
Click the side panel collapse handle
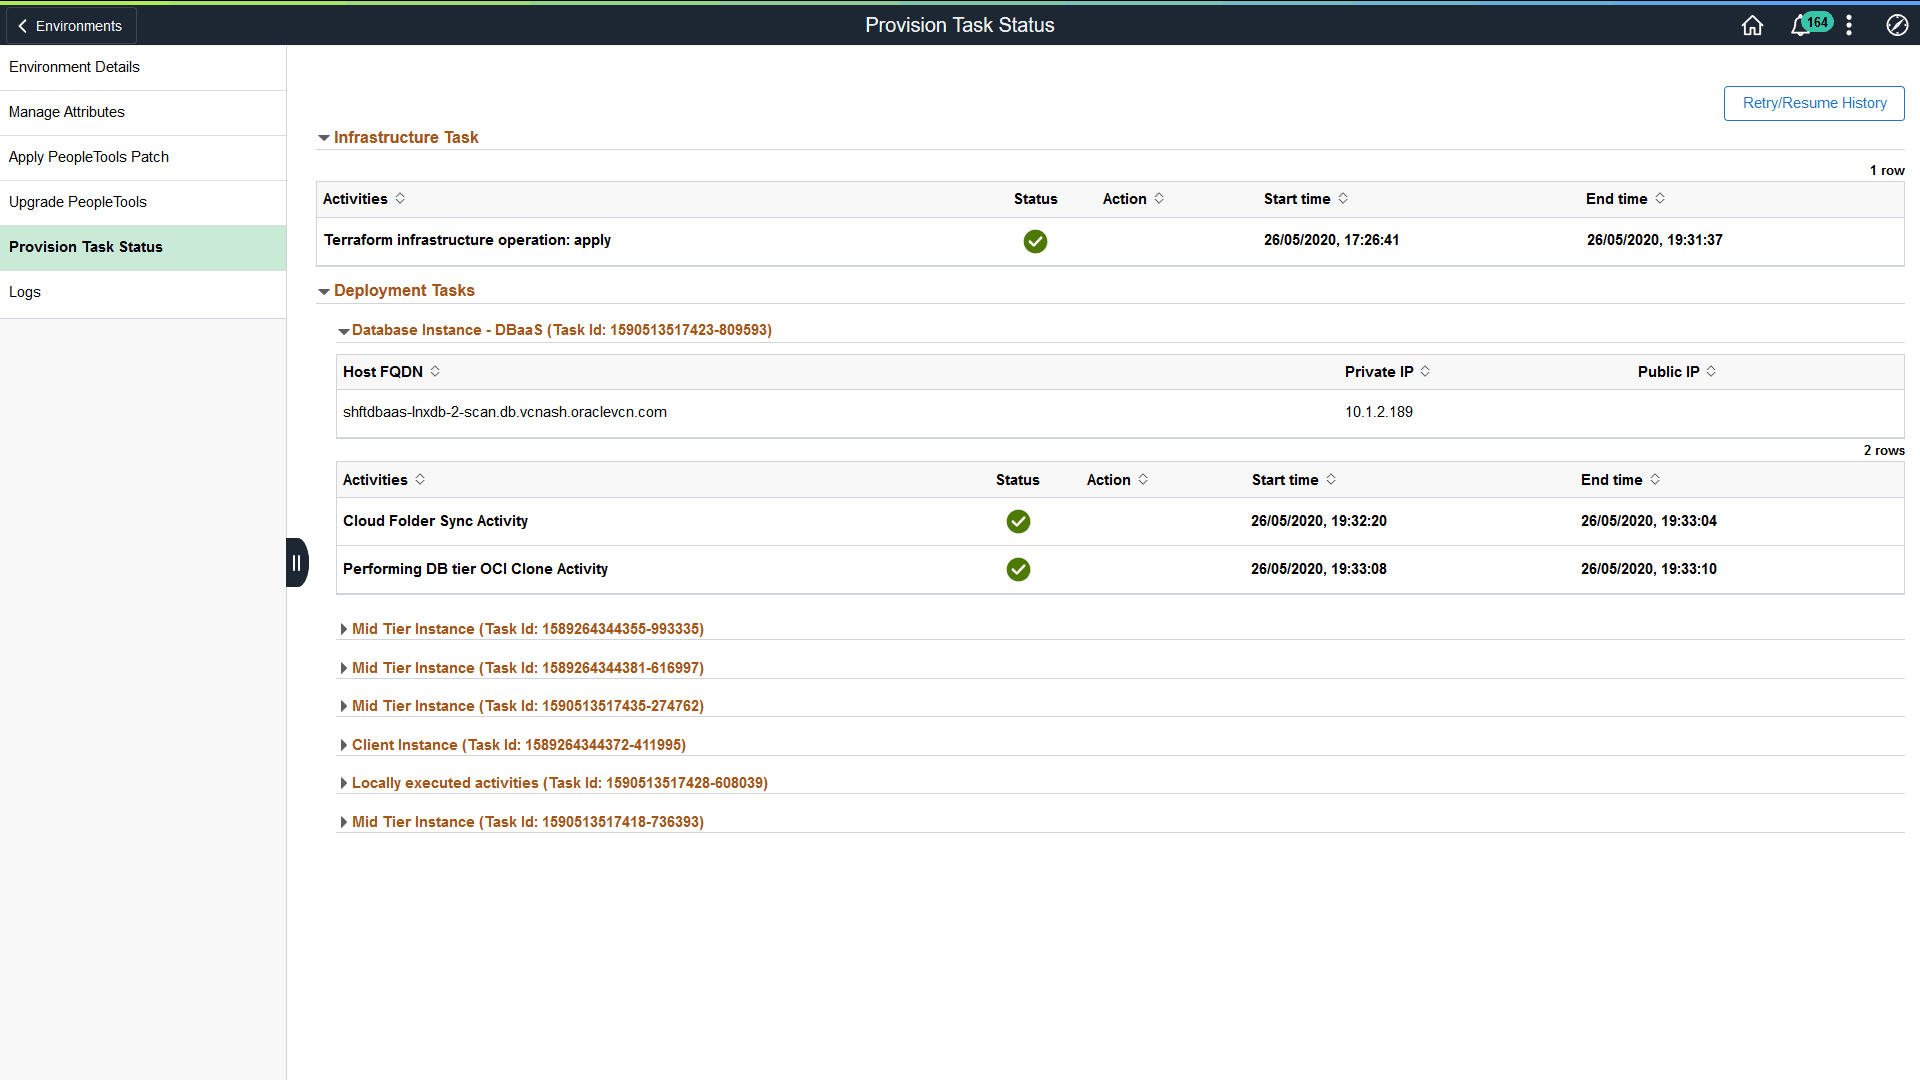coord(297,562)
